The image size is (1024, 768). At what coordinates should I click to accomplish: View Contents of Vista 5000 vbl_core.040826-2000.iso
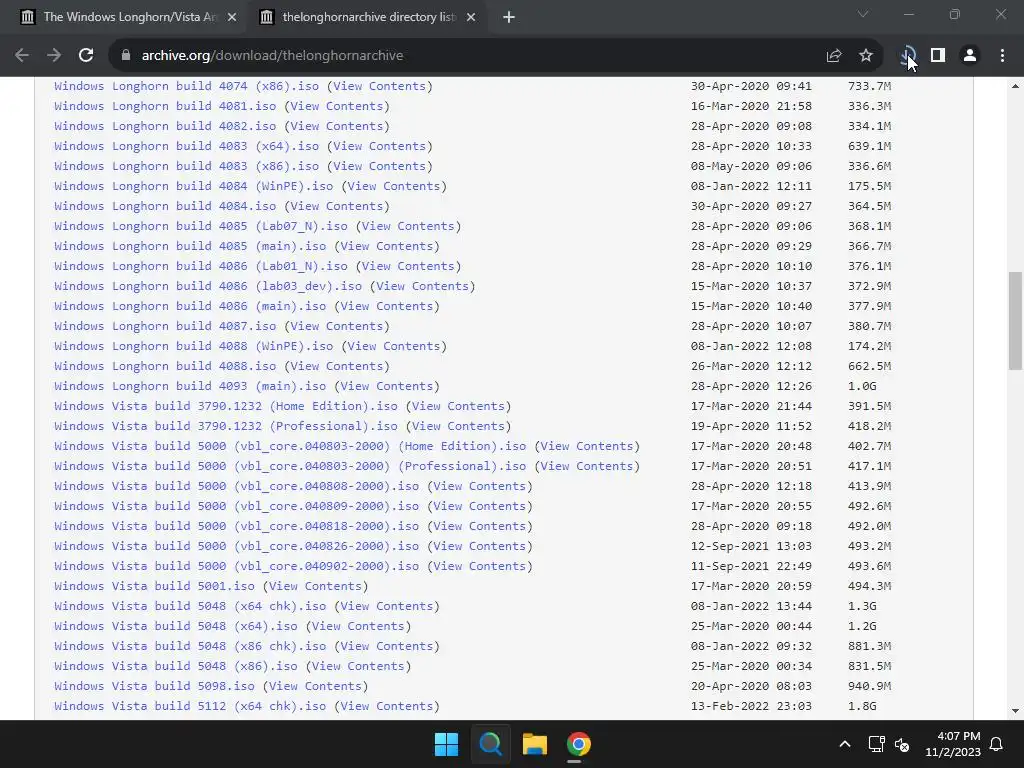[479, 546]
